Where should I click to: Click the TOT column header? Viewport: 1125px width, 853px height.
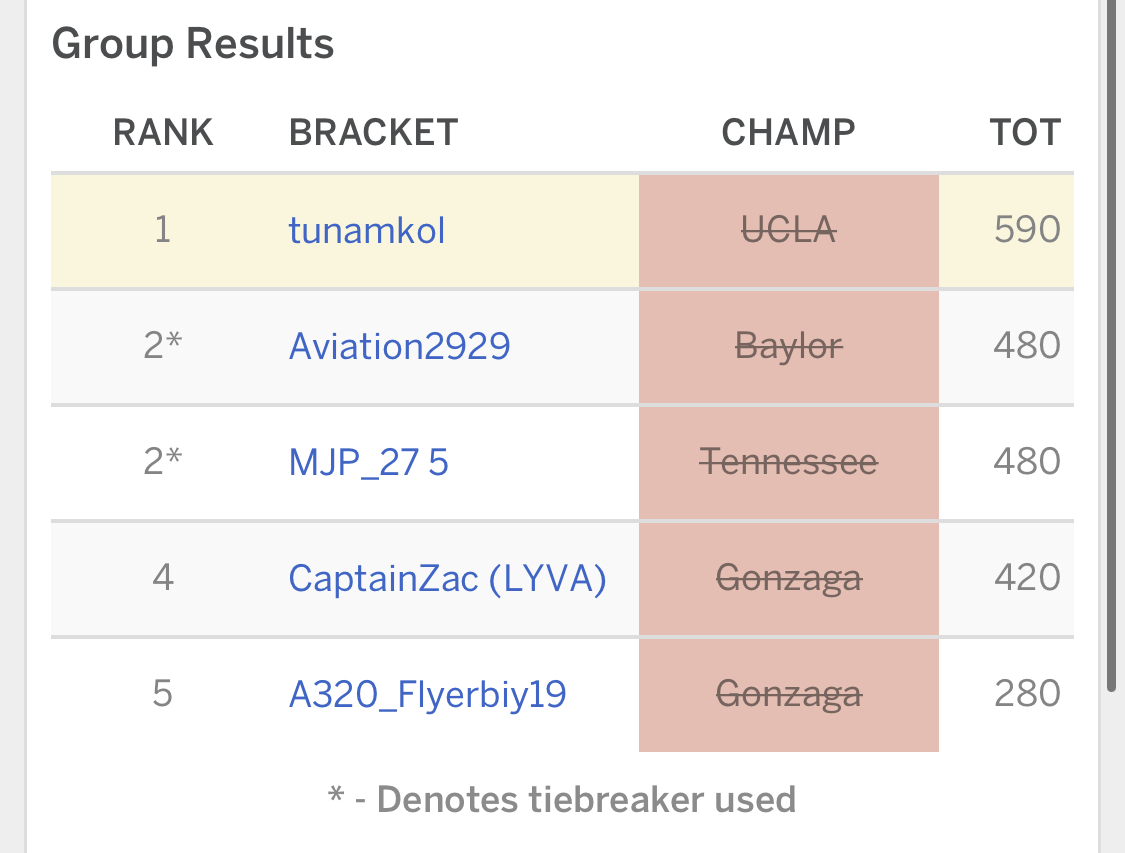tap(1025, 132)
